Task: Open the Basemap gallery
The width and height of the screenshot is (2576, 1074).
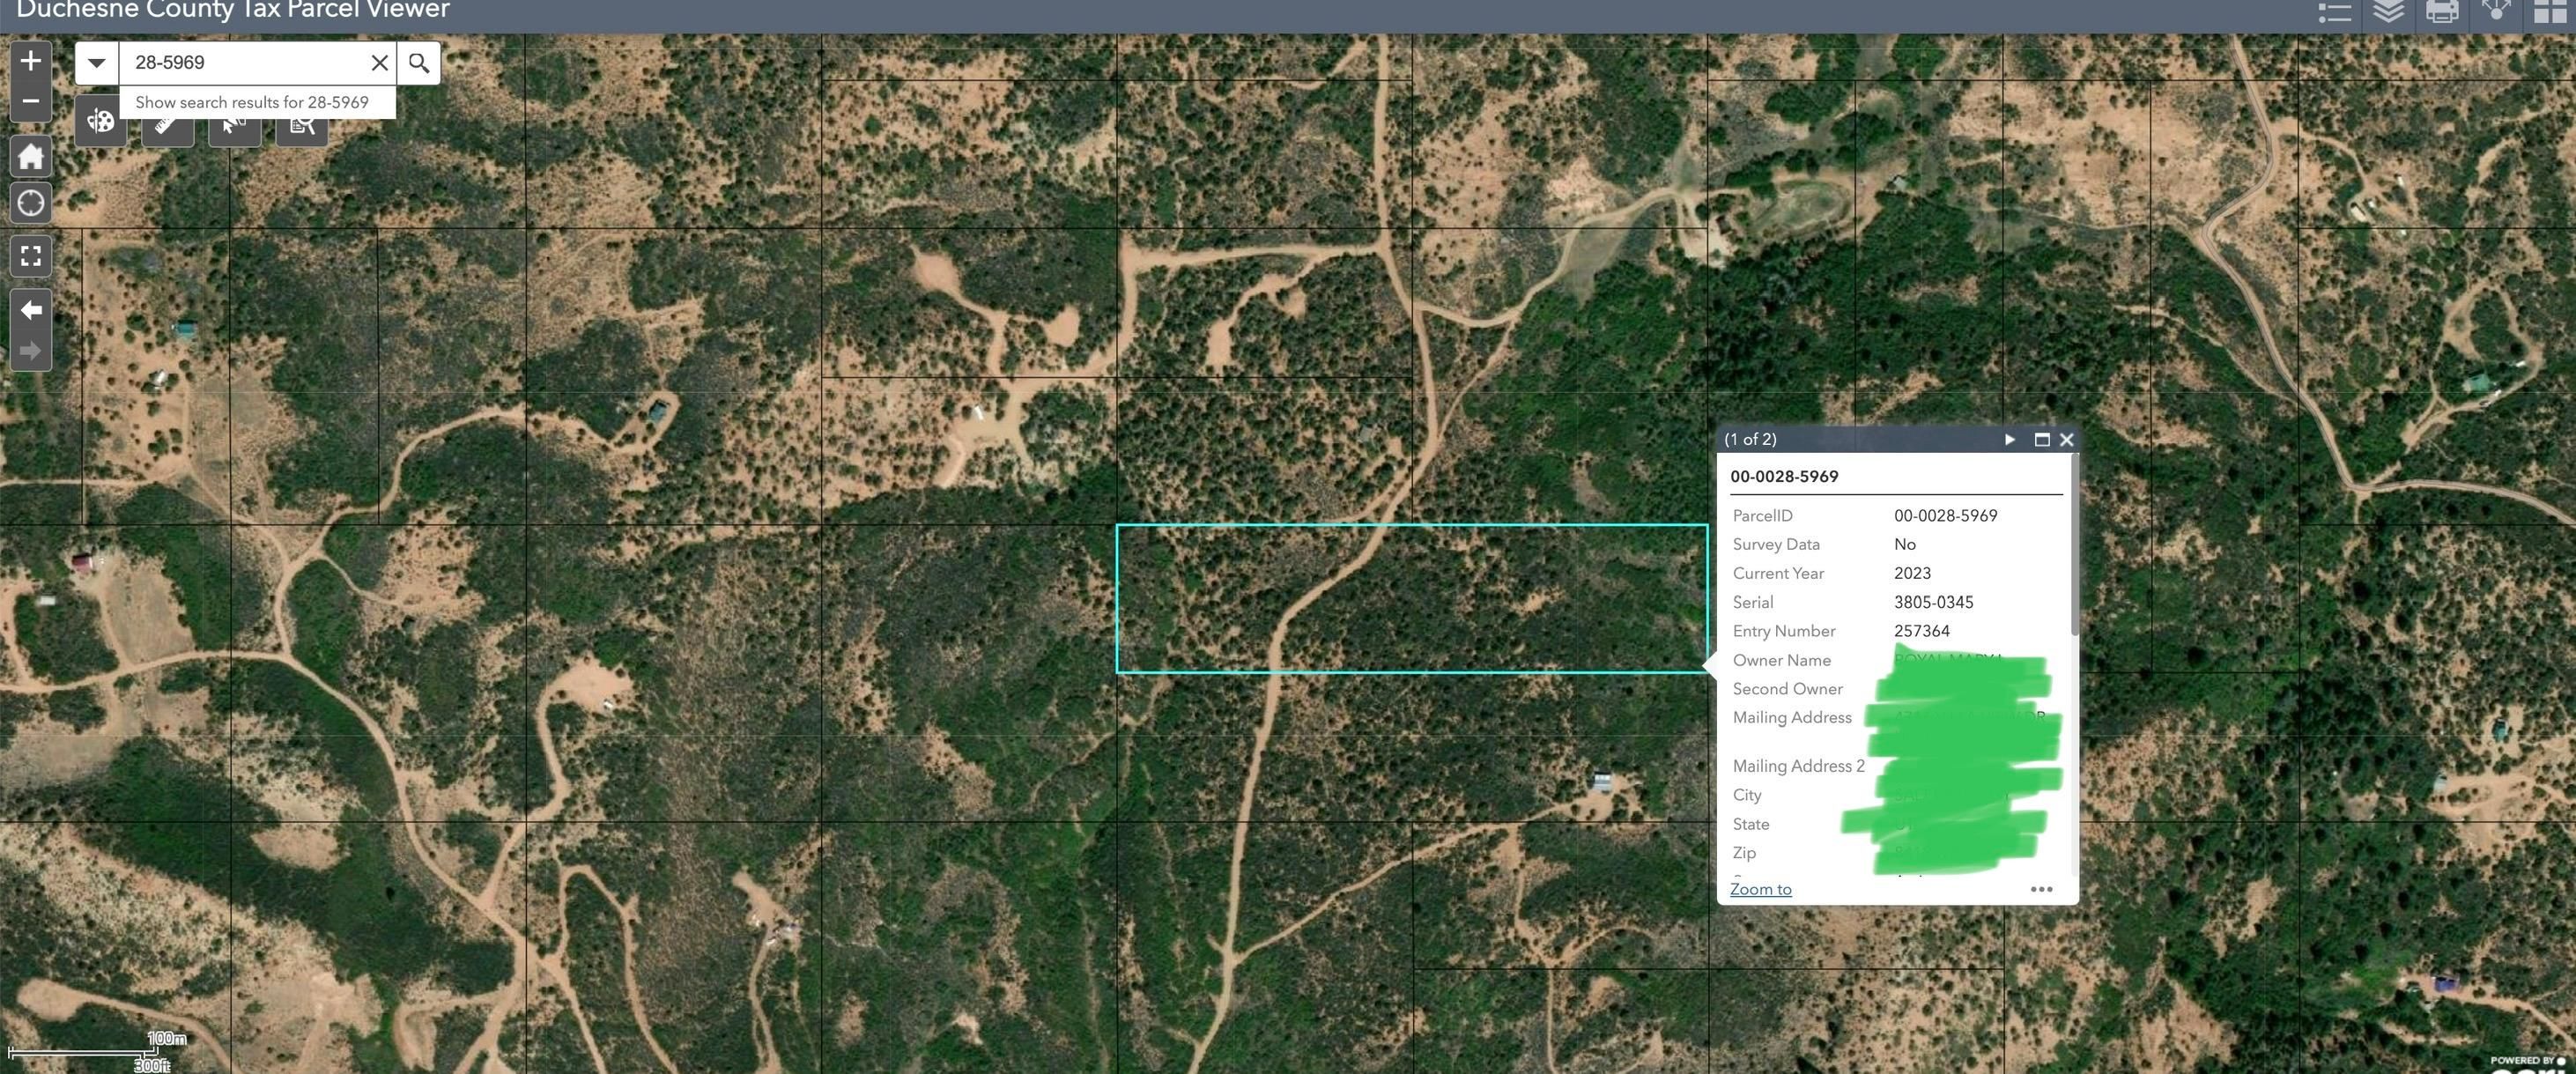Action: pos(2550,12)
